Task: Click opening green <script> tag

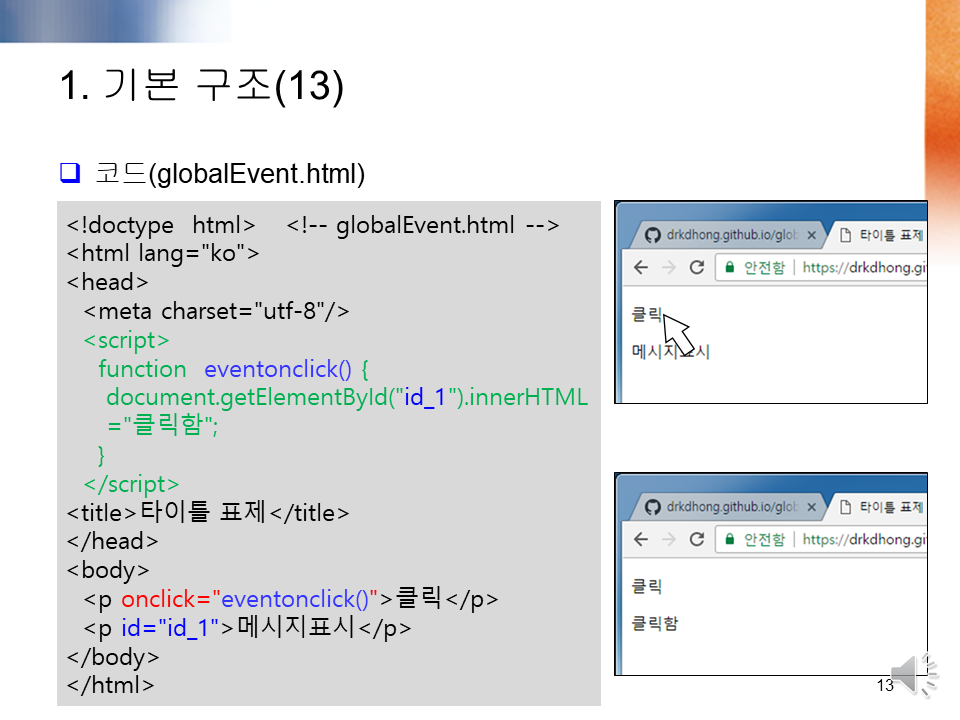Action: tap(126, 340)
